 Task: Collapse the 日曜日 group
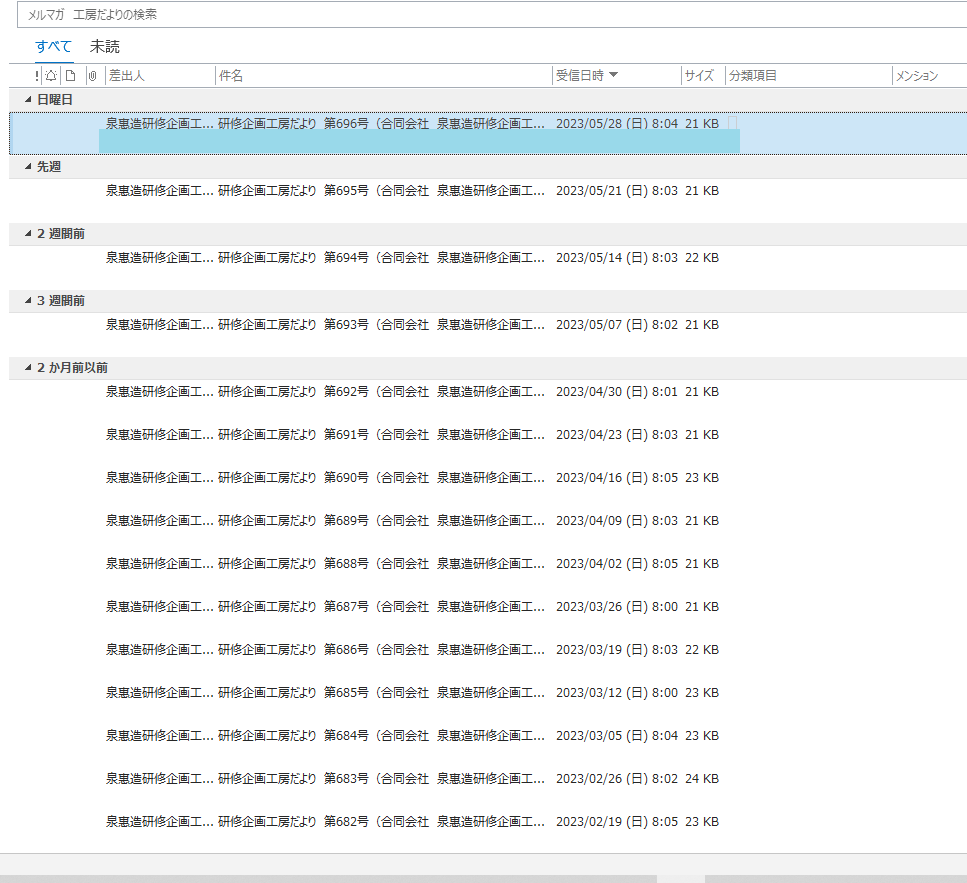click(28, 99)
